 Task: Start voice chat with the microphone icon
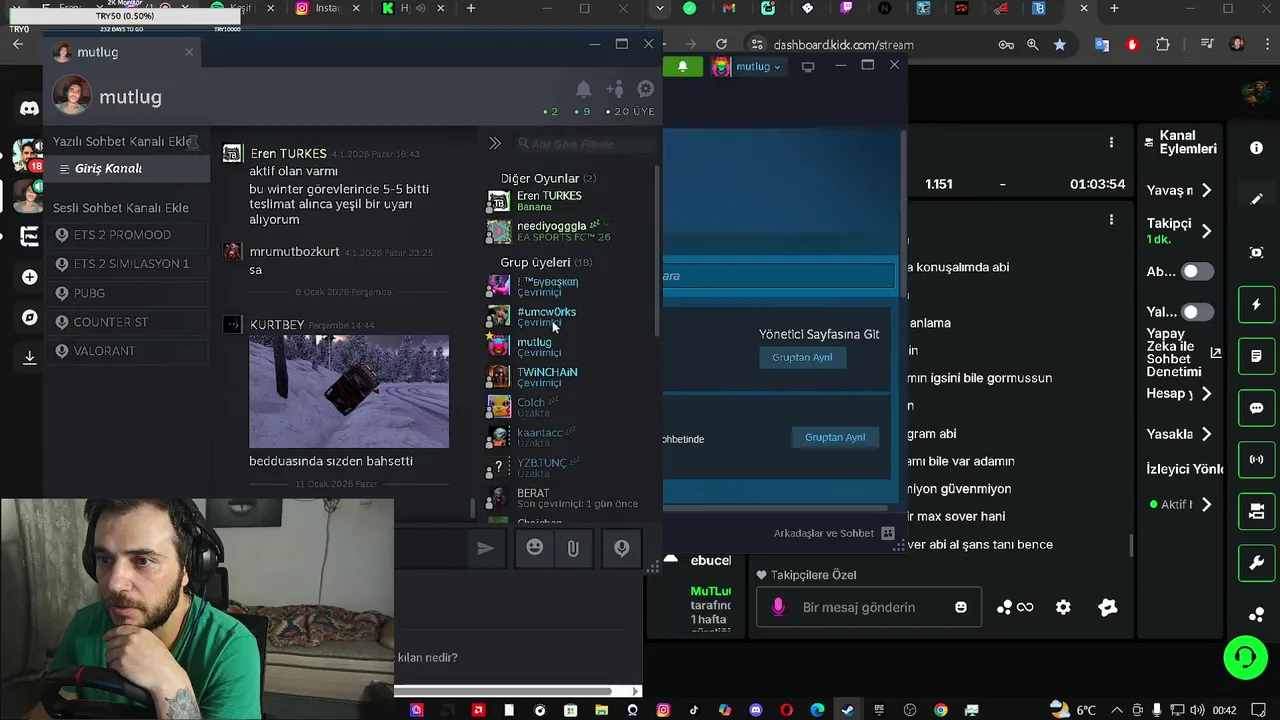pyautogui.click(x=621, y=548)
